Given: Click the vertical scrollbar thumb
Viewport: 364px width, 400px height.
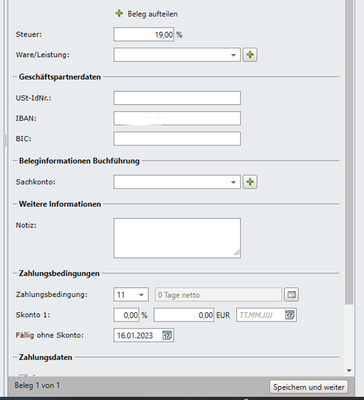Looking at the screenshot, I should coord(349,152).
